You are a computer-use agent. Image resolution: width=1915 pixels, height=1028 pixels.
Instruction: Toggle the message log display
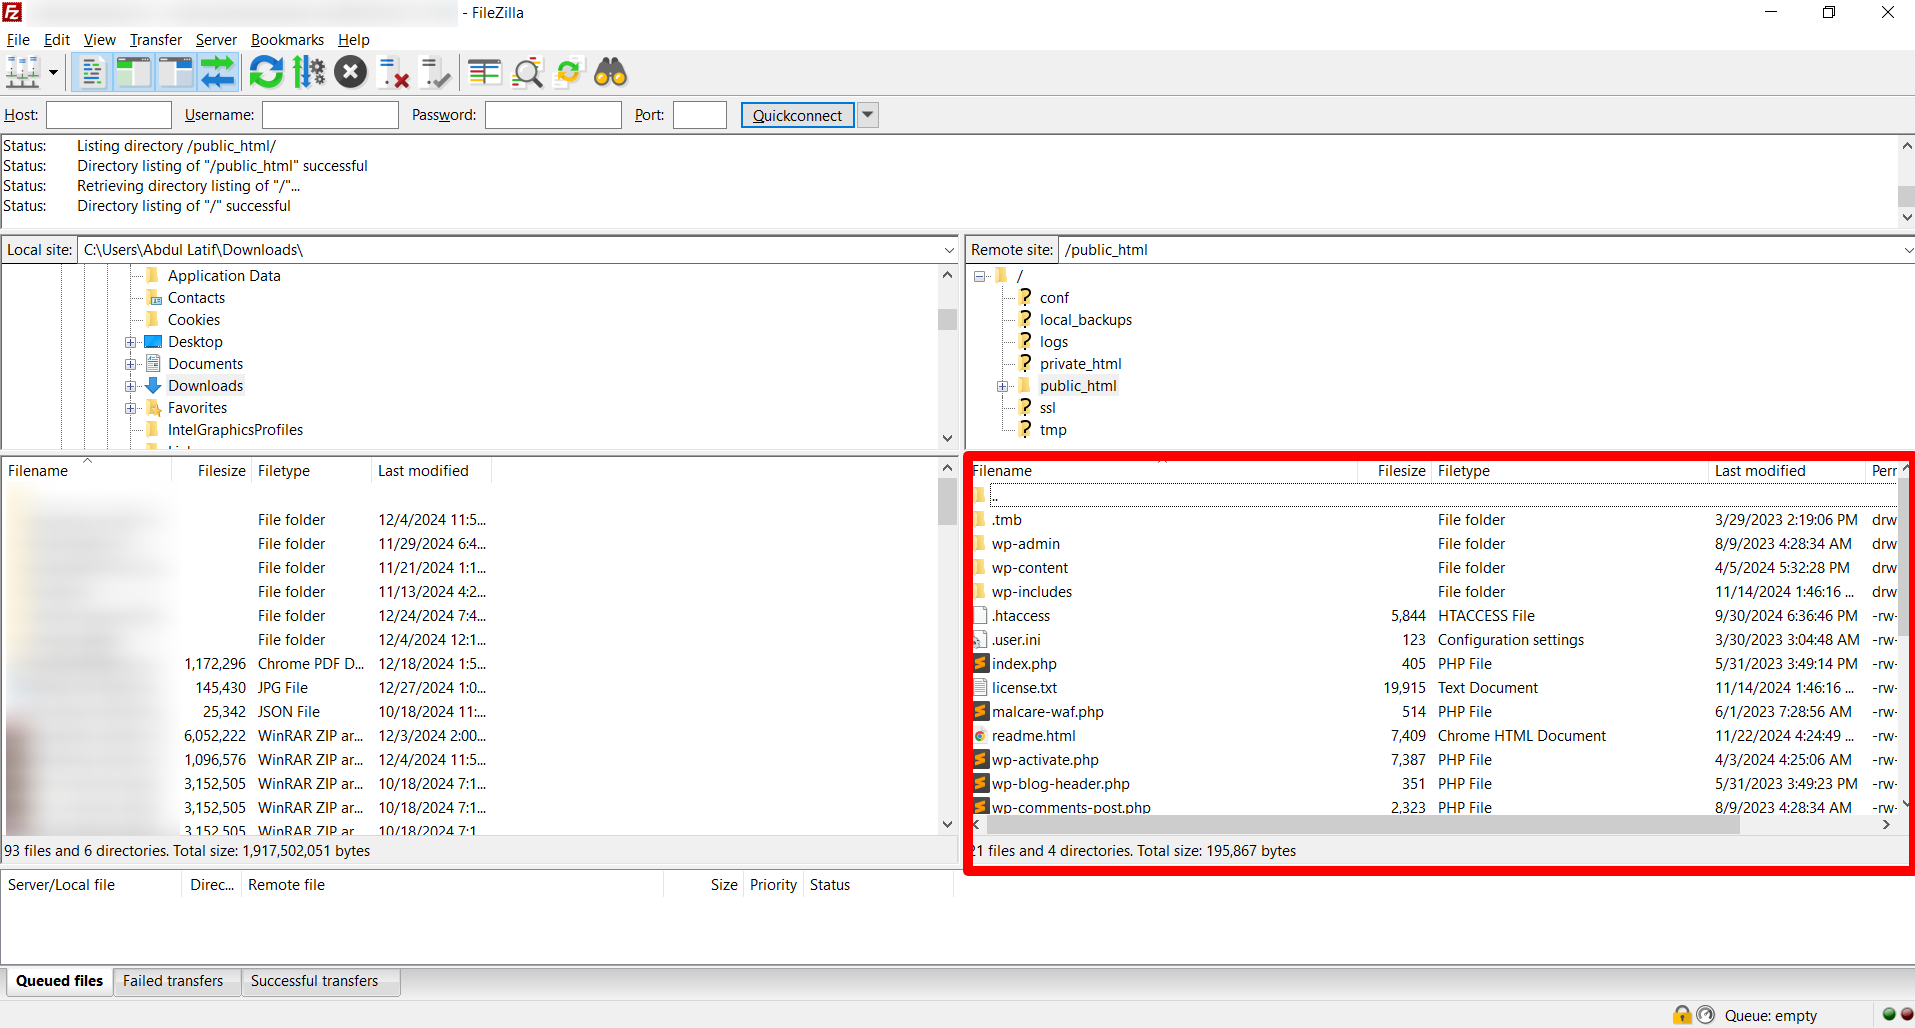(91, 72)
